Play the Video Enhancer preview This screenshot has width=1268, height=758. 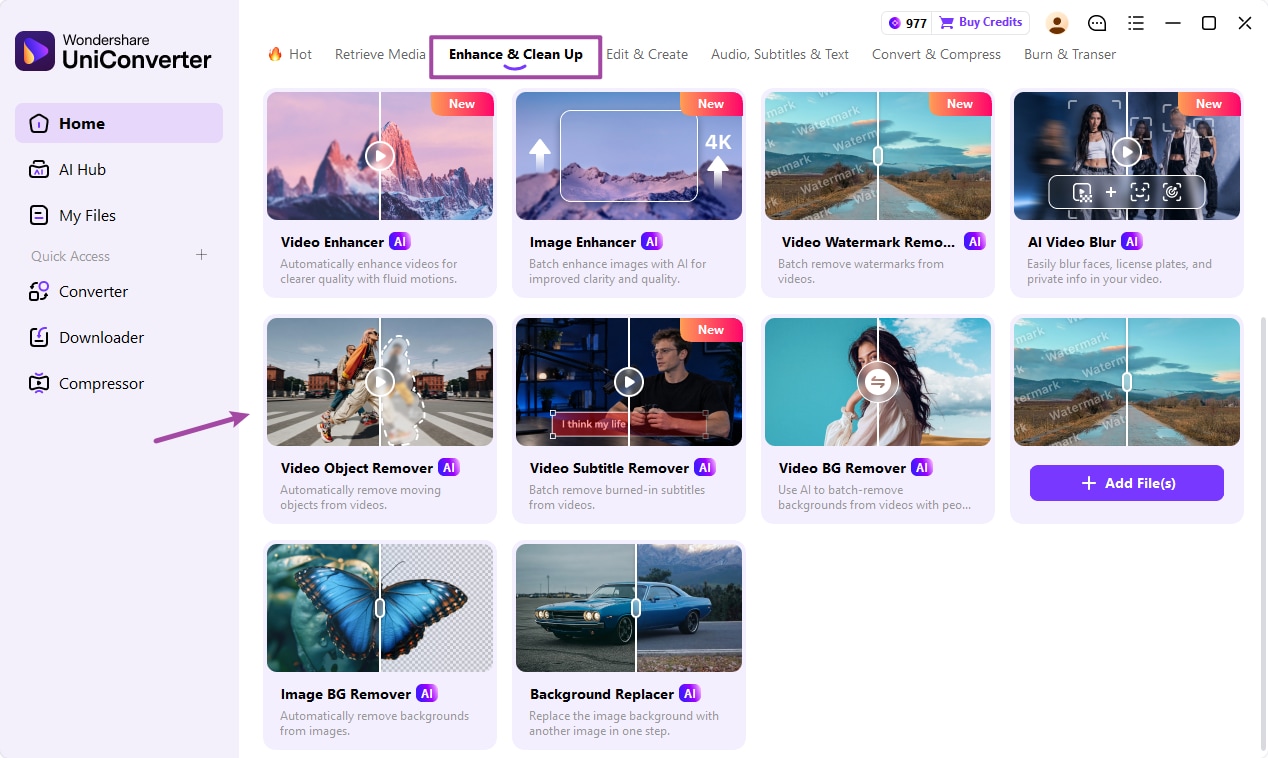coord(380,155)
